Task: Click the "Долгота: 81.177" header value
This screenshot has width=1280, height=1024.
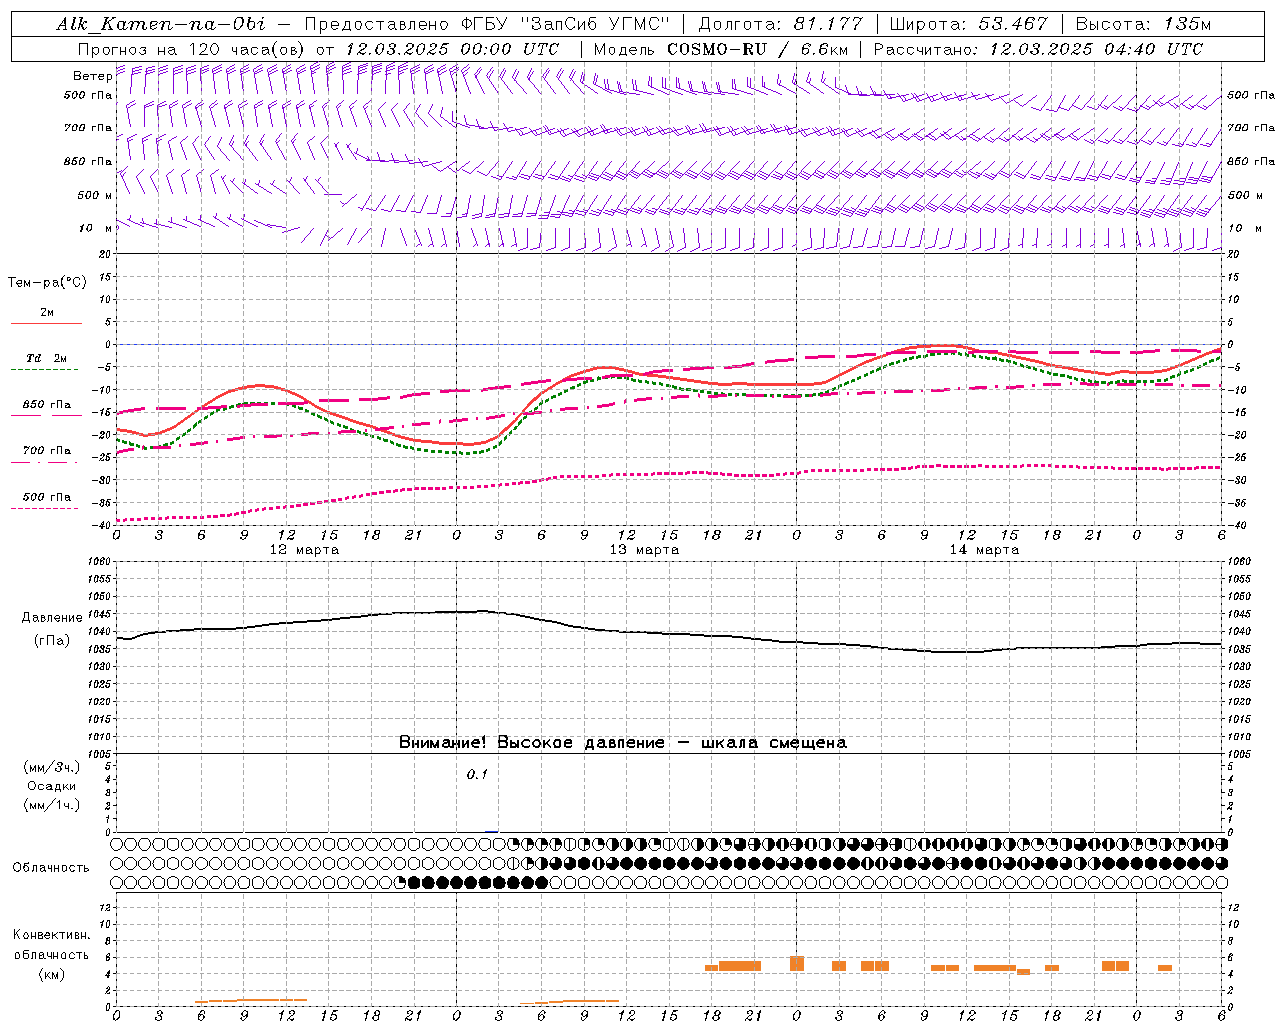Action: 782,24
